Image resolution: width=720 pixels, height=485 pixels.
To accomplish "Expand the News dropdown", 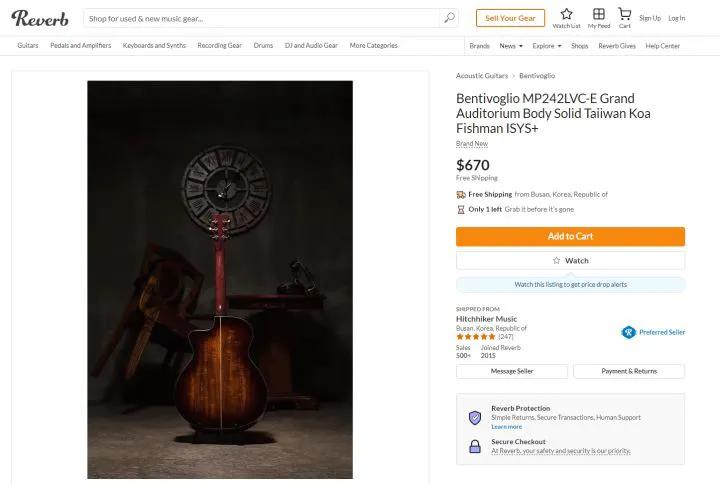I will 511,46.
